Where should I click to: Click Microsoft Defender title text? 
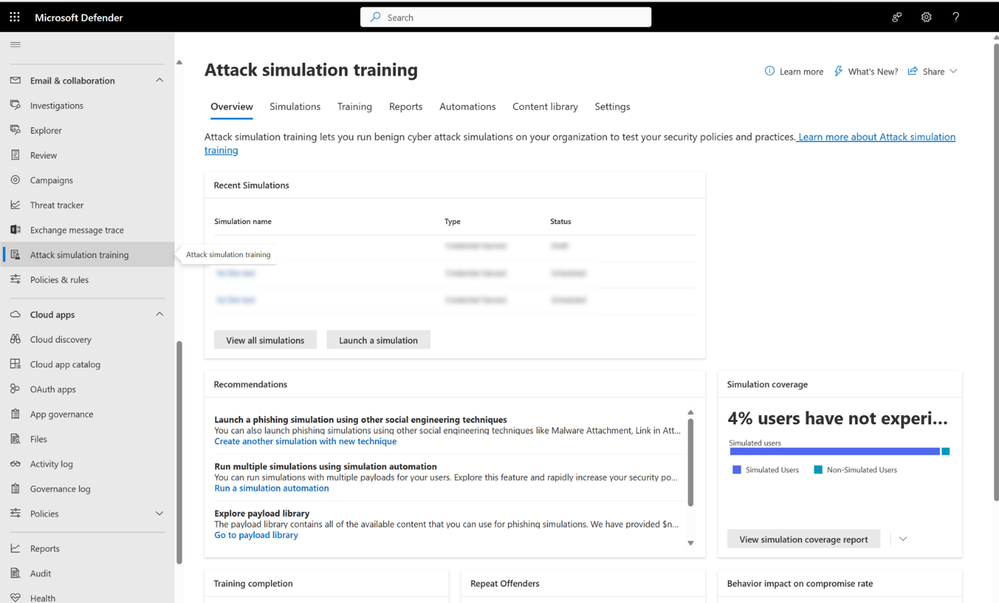pos(79,17)
